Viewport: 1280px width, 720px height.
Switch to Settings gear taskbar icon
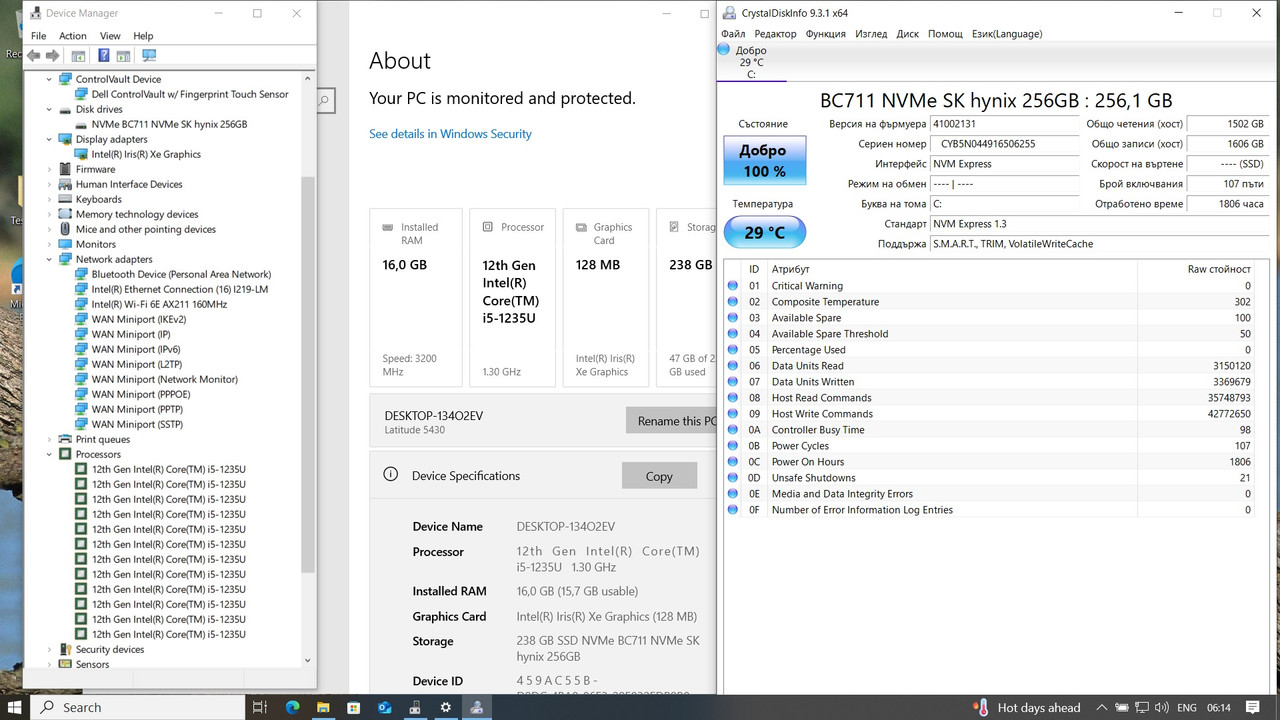tap(446, 707)
